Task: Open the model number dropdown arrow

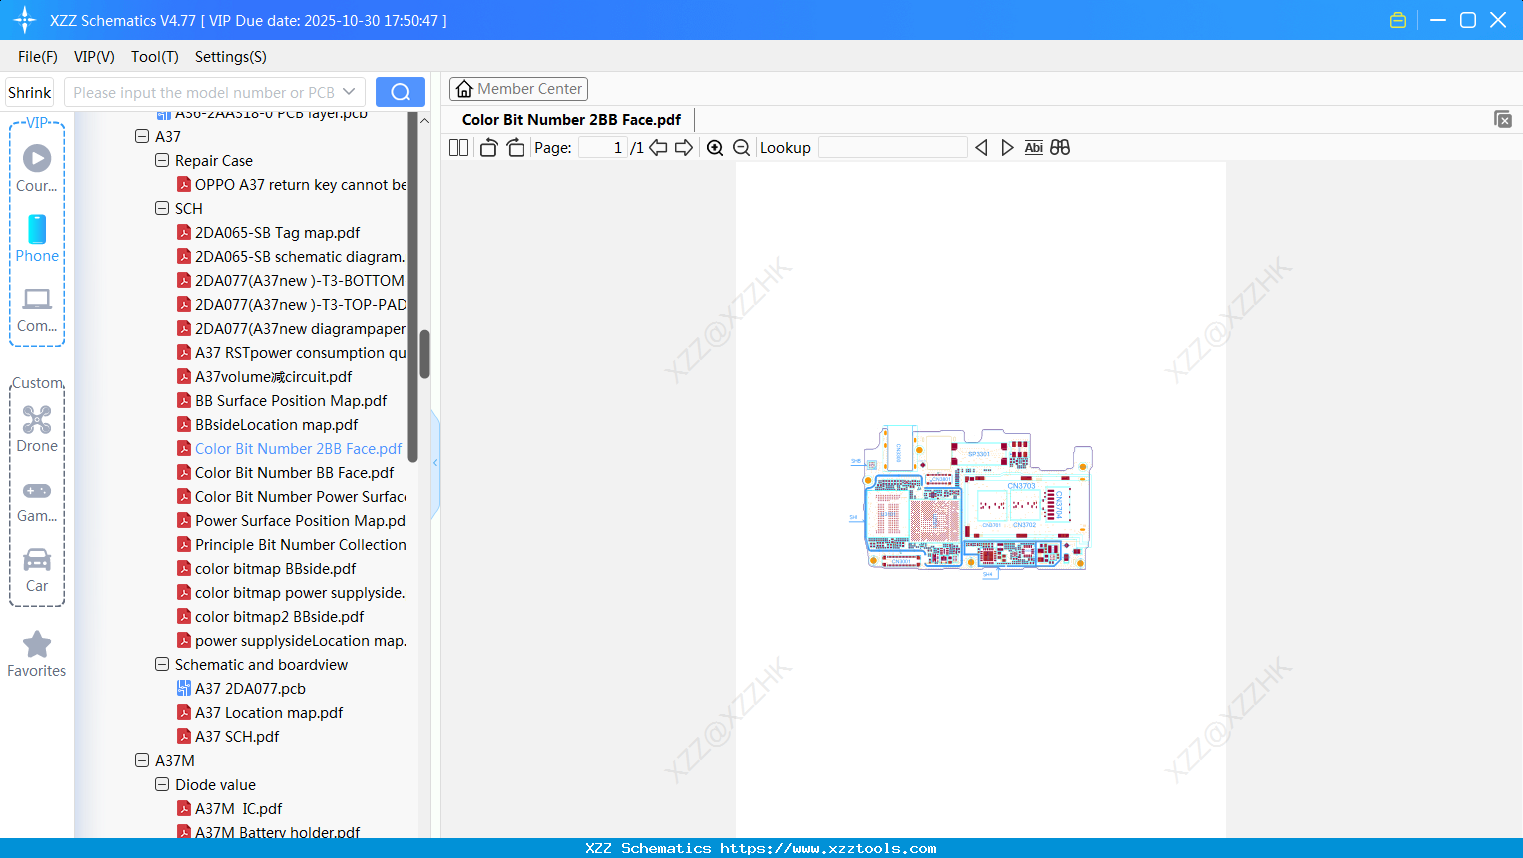Action: tap(348, 91)
